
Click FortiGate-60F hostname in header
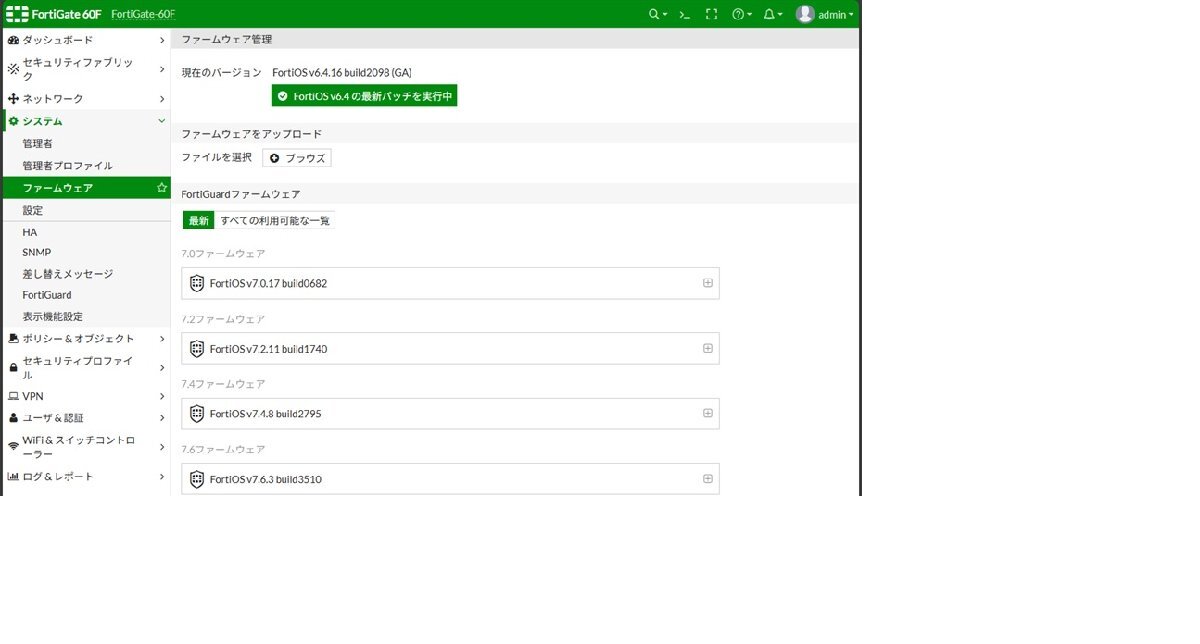[x=143, y=15]
